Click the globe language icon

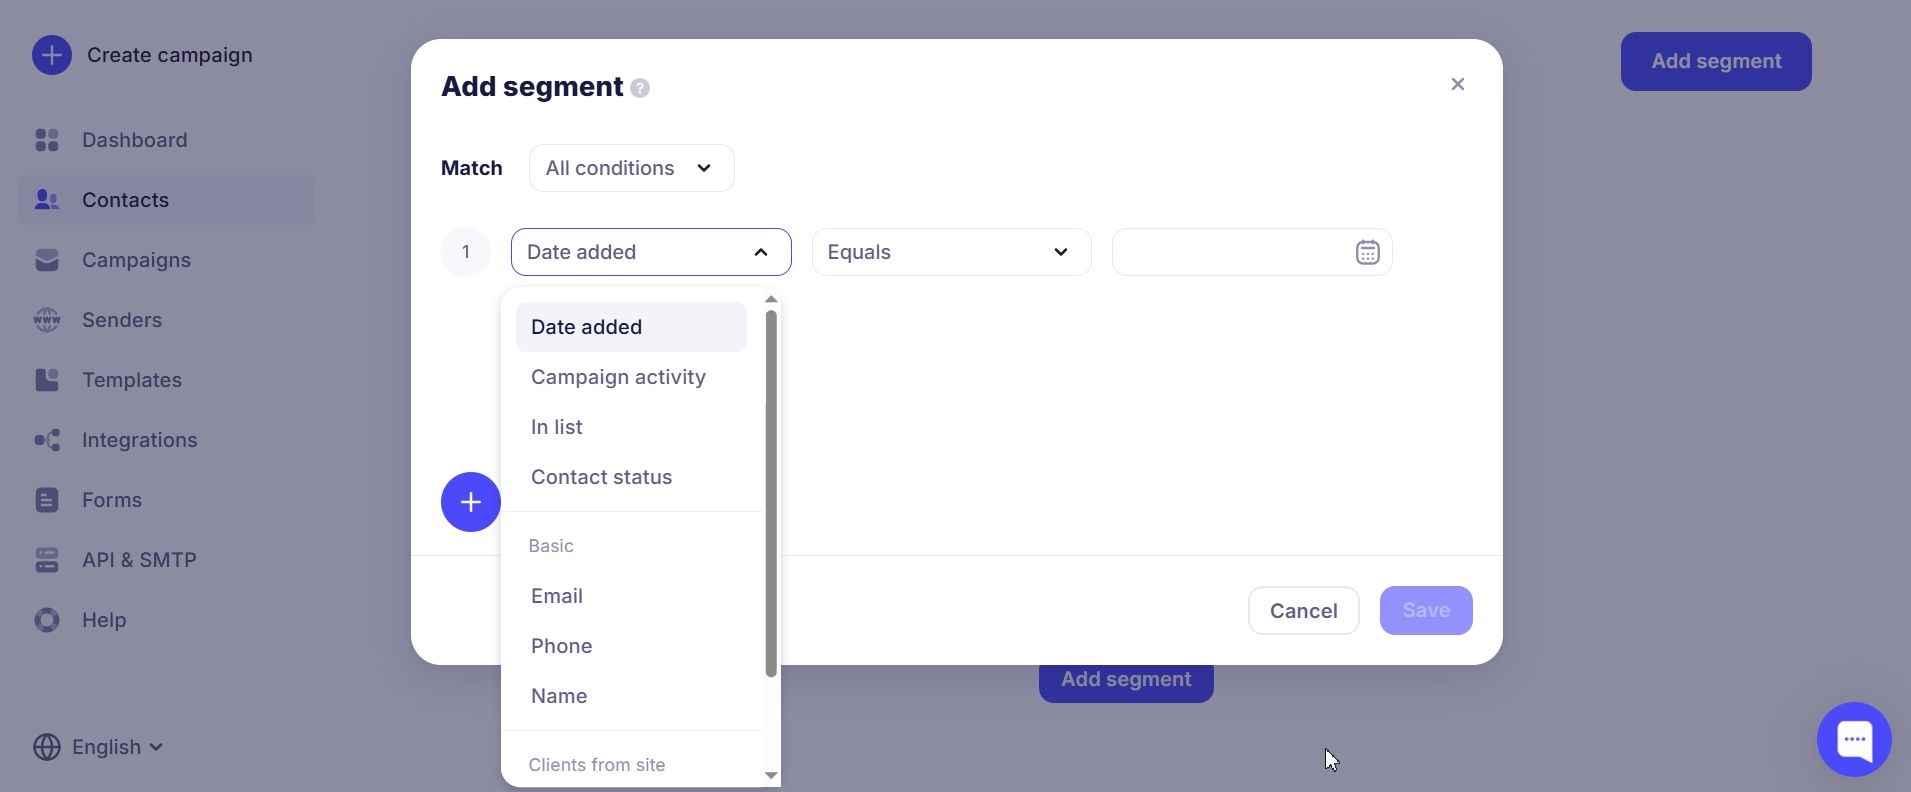(46, 747)
